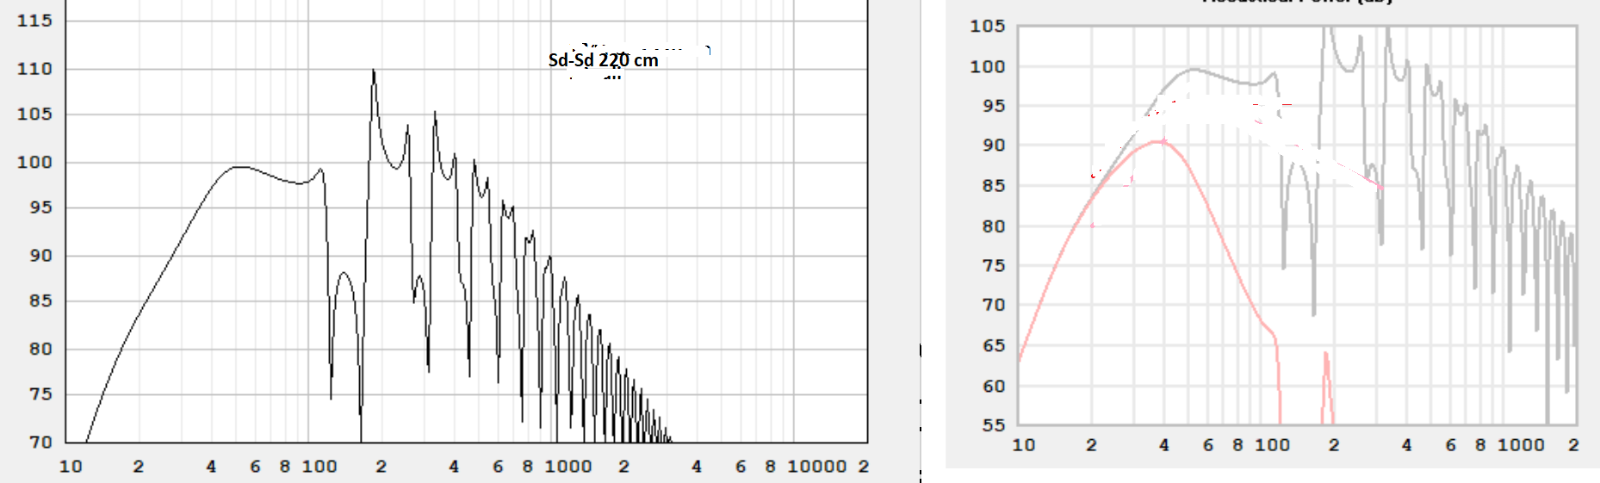Screen dimensions: 1600x483
Task: Click y-axis 95 on the pink-curve chart
Action: [993, 106]
